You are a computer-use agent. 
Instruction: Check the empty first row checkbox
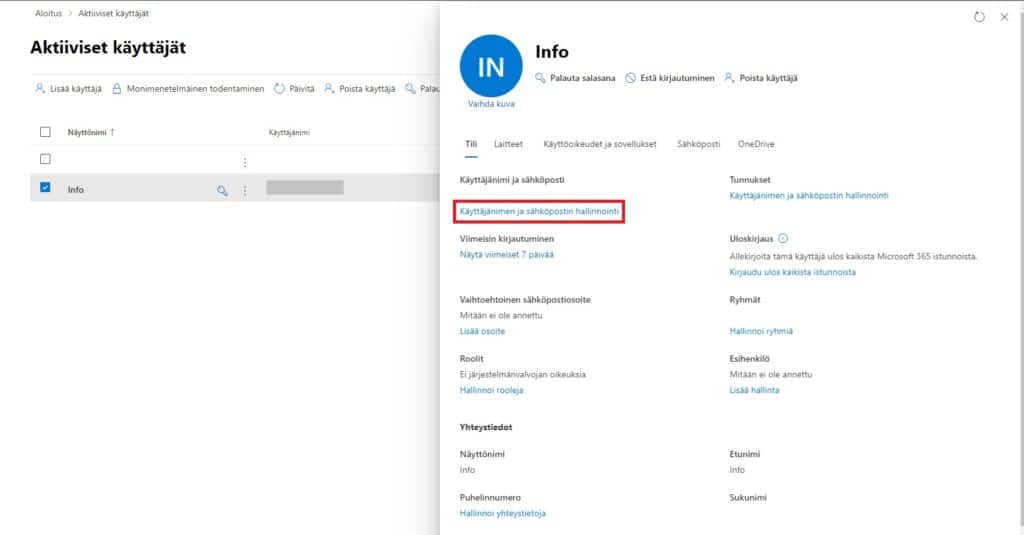[44, 159]
